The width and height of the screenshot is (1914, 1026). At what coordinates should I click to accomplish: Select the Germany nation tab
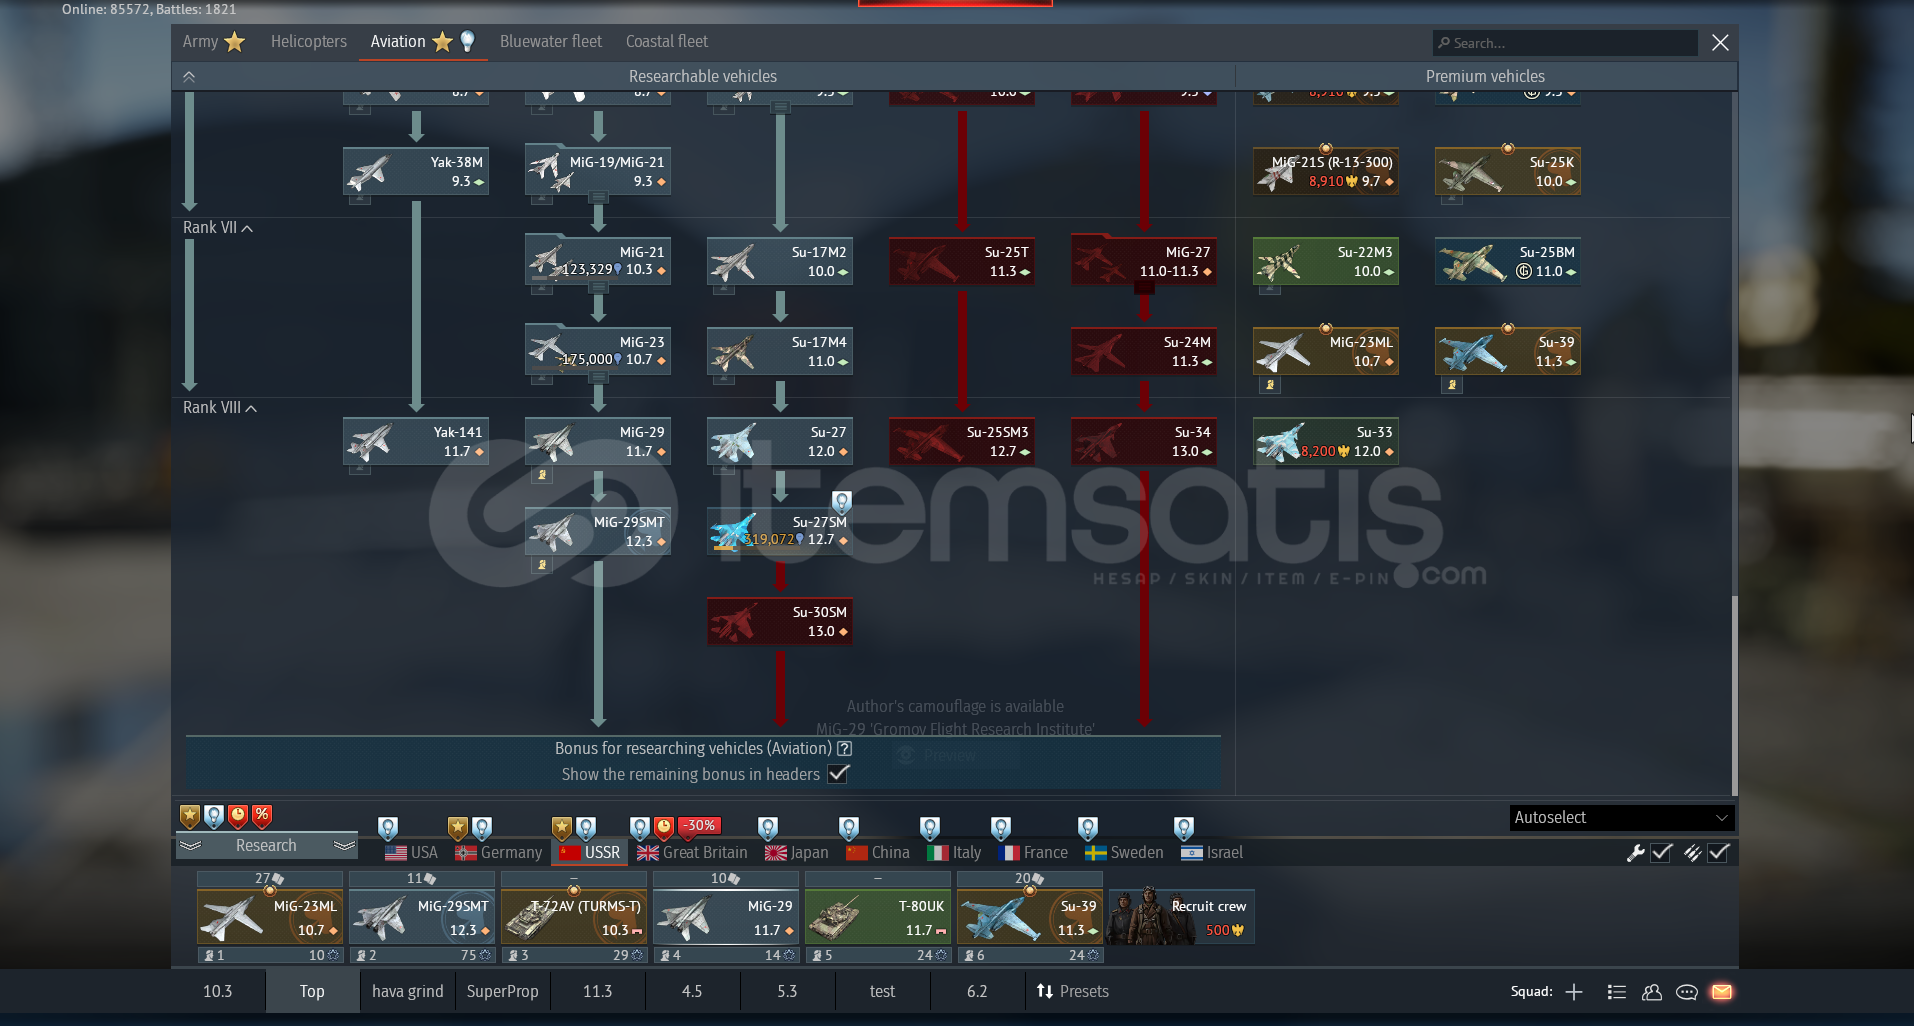pos(498,853)
